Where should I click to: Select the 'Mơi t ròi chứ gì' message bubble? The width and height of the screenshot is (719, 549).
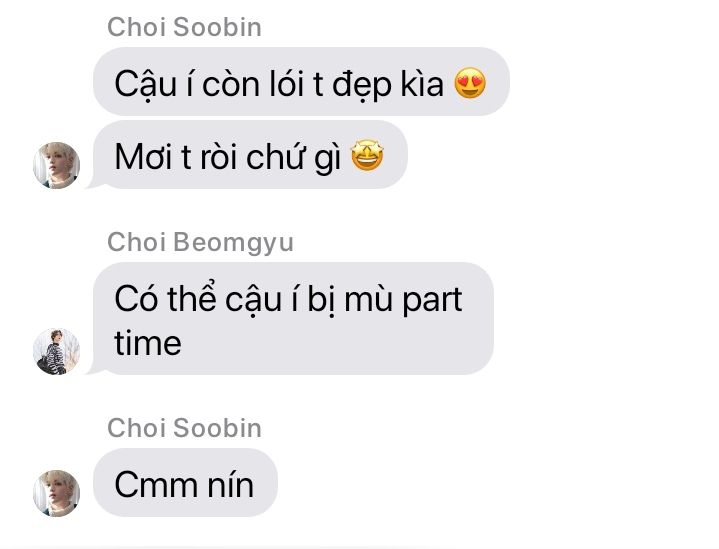click(250, 155)
